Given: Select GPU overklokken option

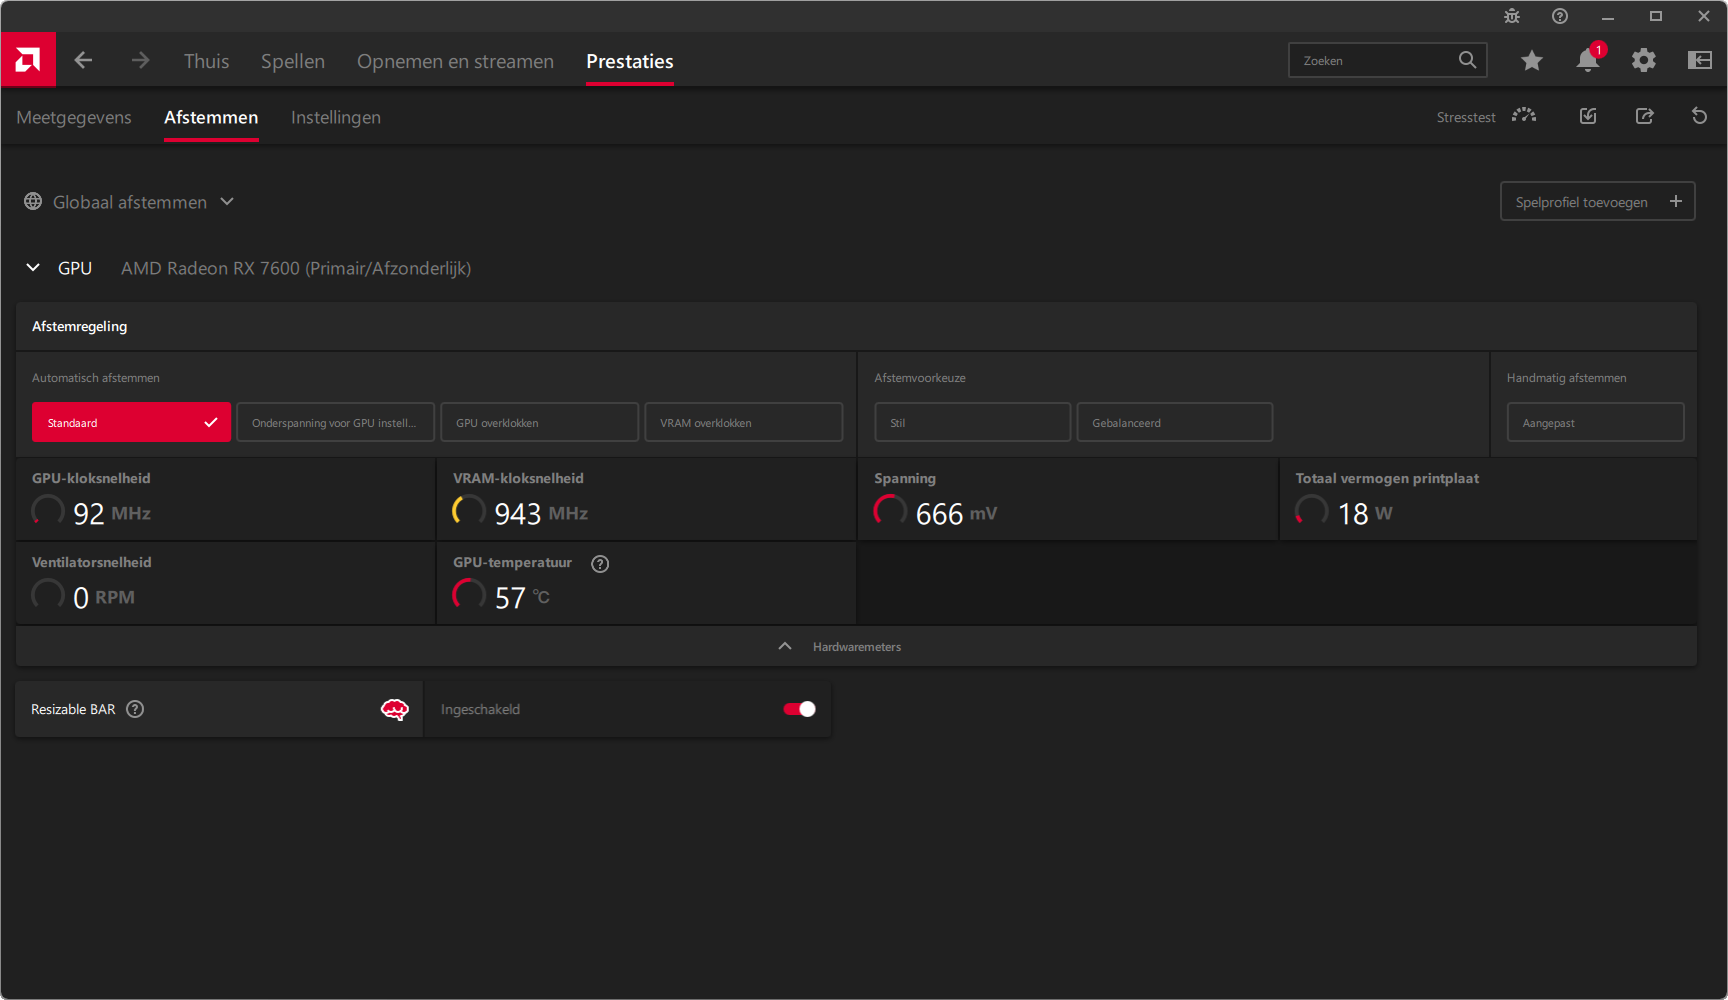Looking at the screenshot, I should click(539, 422).
